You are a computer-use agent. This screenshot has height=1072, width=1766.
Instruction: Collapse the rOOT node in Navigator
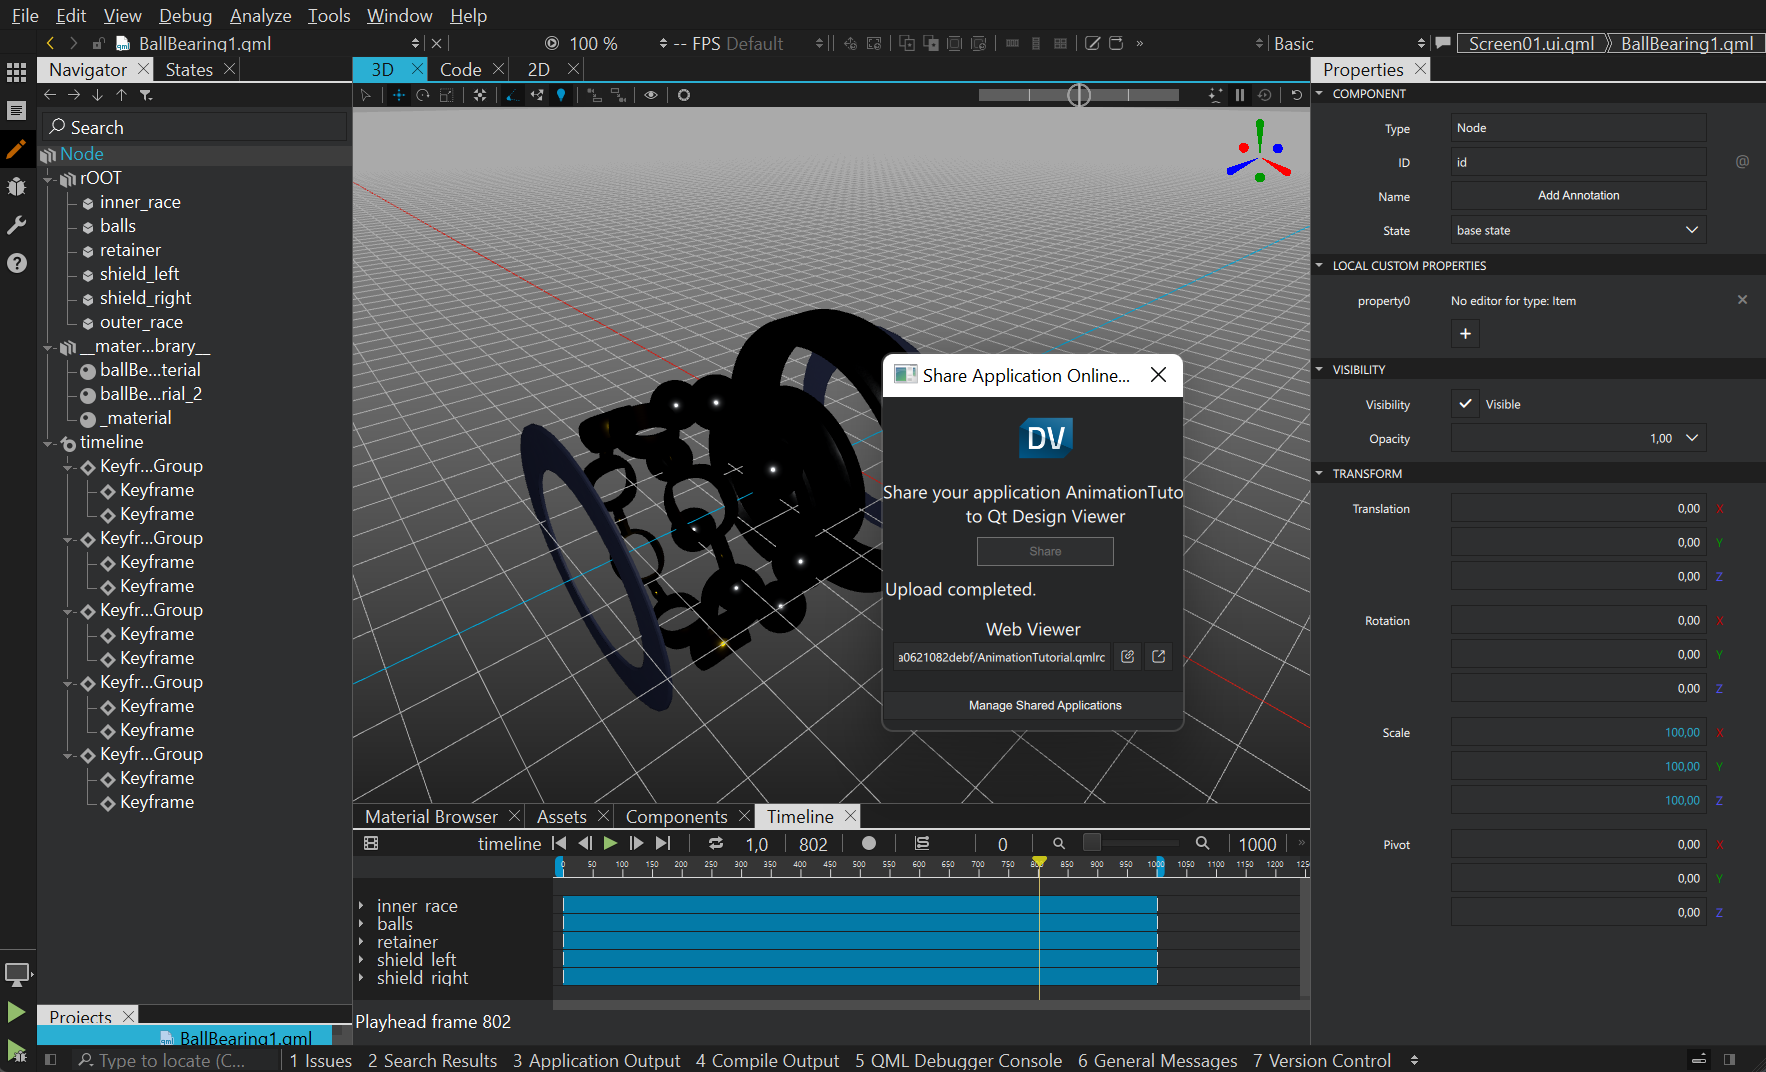pyautogui.click(x=49, y=179)
